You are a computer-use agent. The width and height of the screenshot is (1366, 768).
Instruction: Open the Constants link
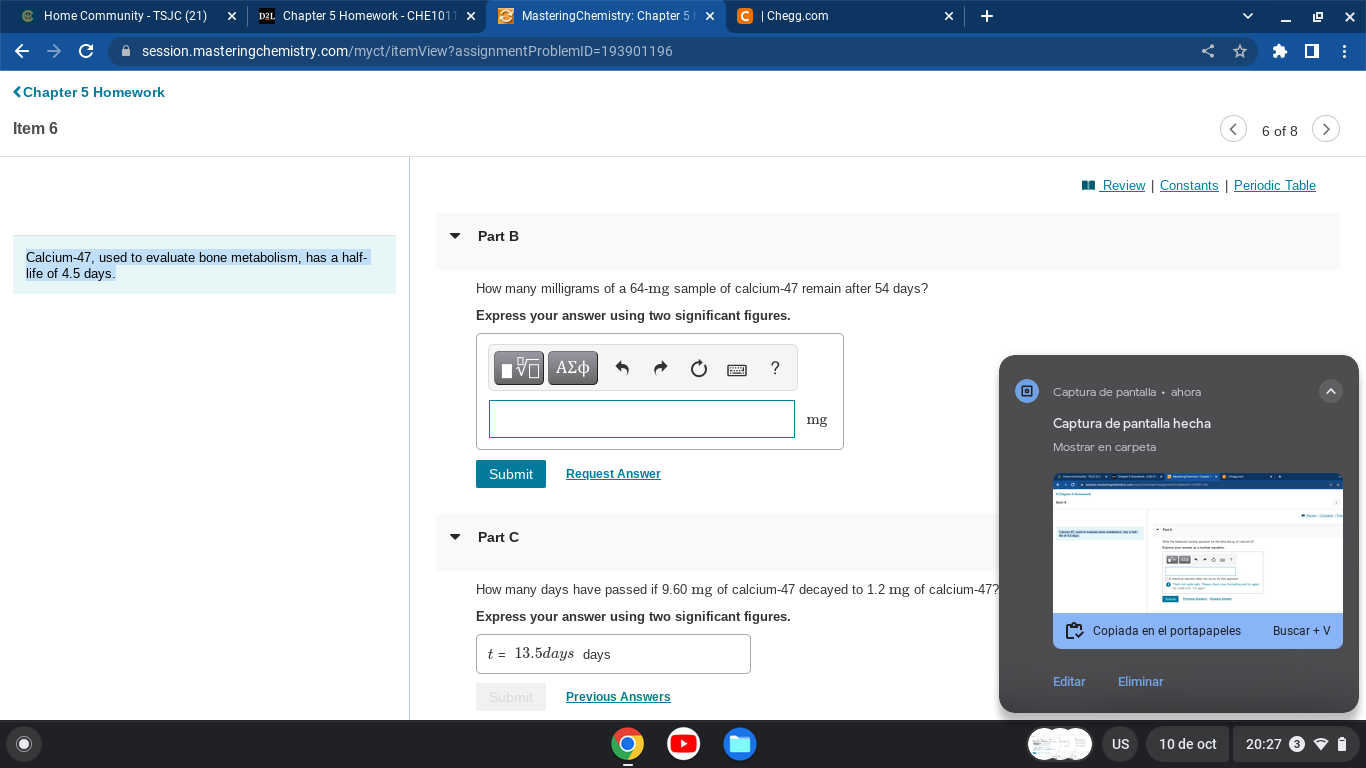coord(1189,185)
